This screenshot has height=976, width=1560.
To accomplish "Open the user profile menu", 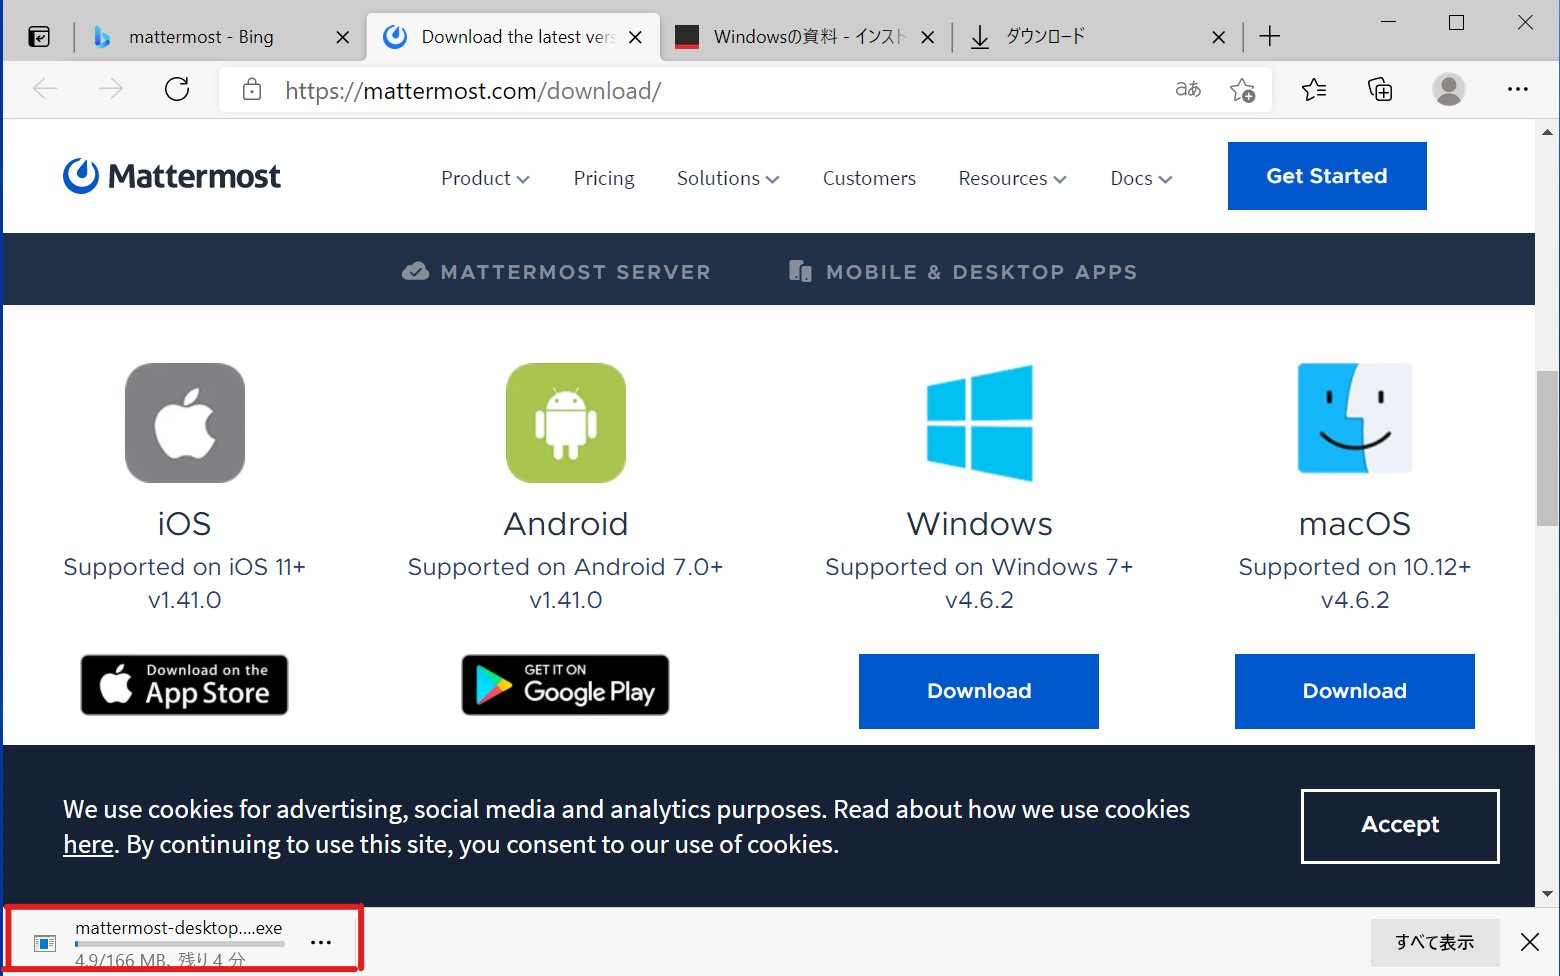I will point(1448,90).
